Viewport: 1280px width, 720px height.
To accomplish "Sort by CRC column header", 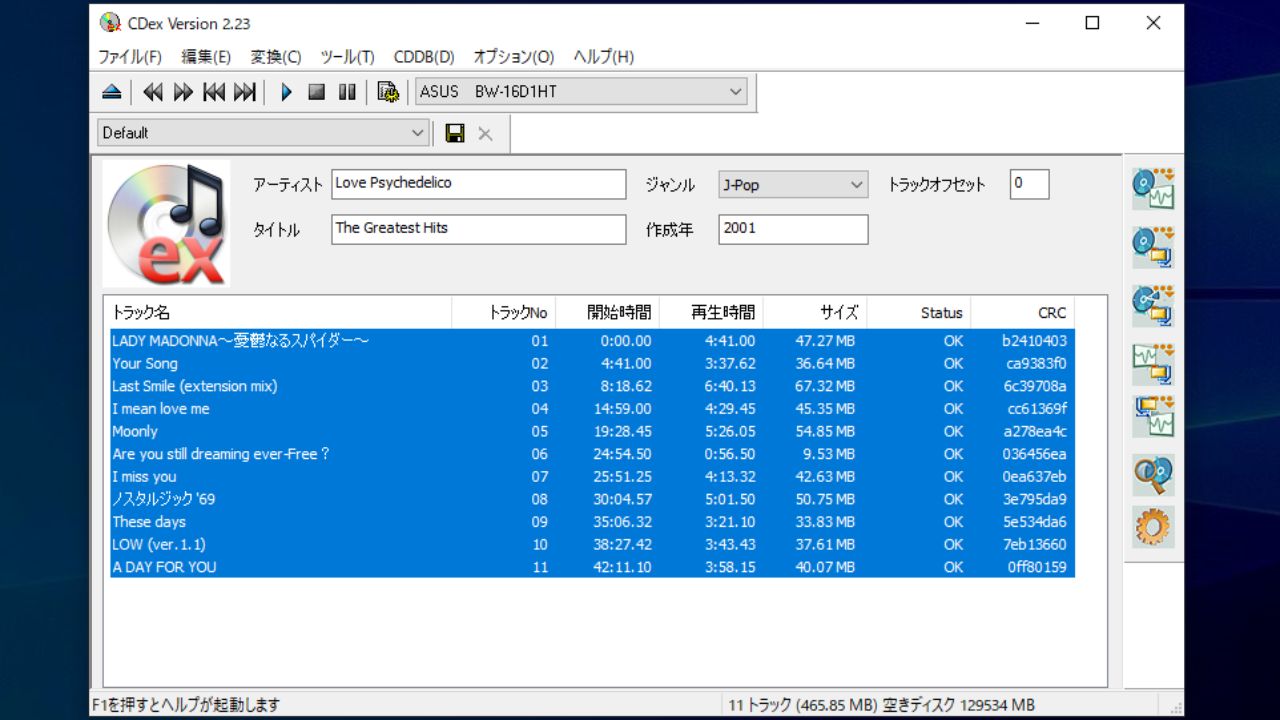I will point(1023,313).
